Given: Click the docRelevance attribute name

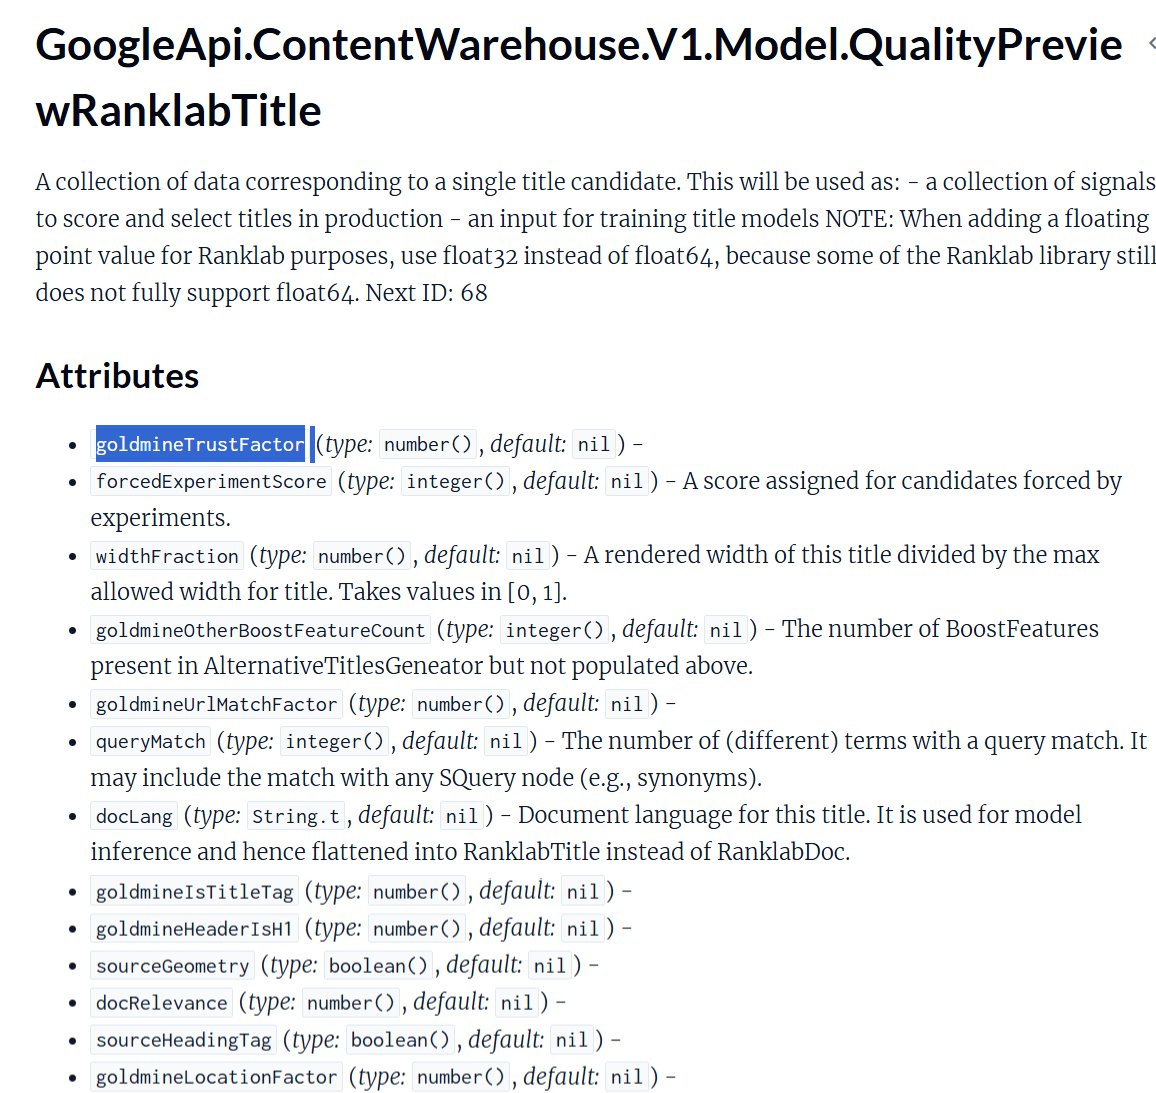Looking at the screenshot, I should (x=161, y=1003).
